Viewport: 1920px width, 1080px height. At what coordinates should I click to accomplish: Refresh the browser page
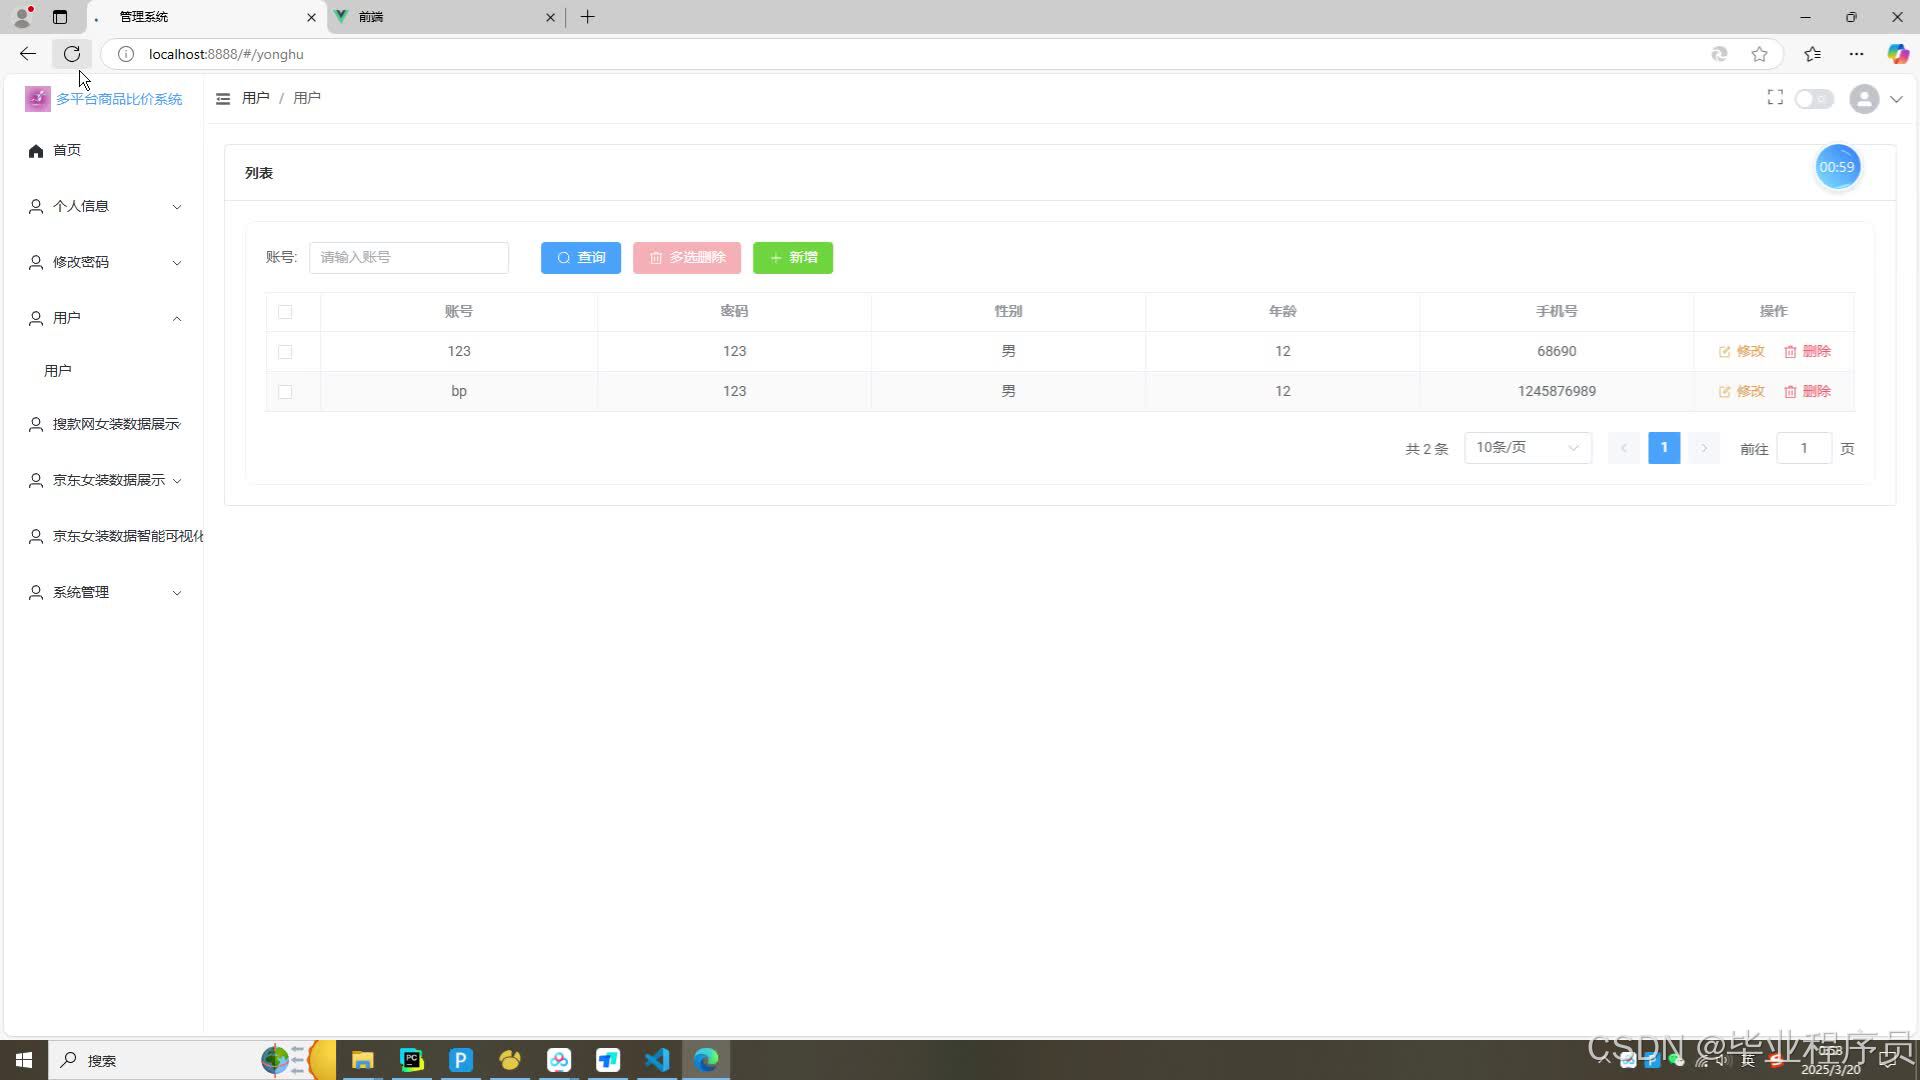click(x=72, y=54)
